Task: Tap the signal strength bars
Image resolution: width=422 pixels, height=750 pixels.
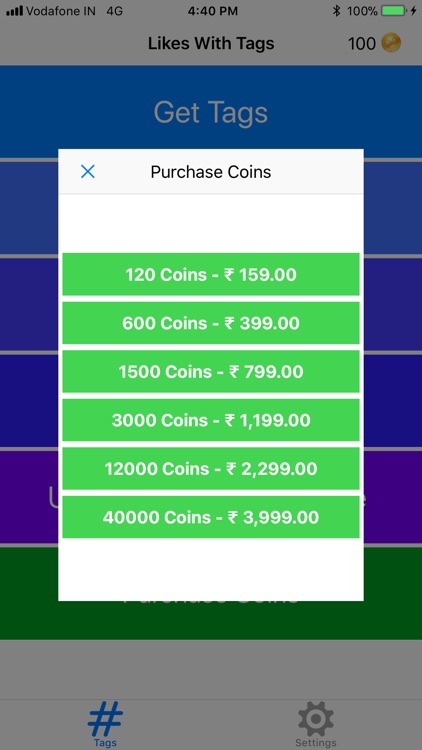Action: [14, 11]
